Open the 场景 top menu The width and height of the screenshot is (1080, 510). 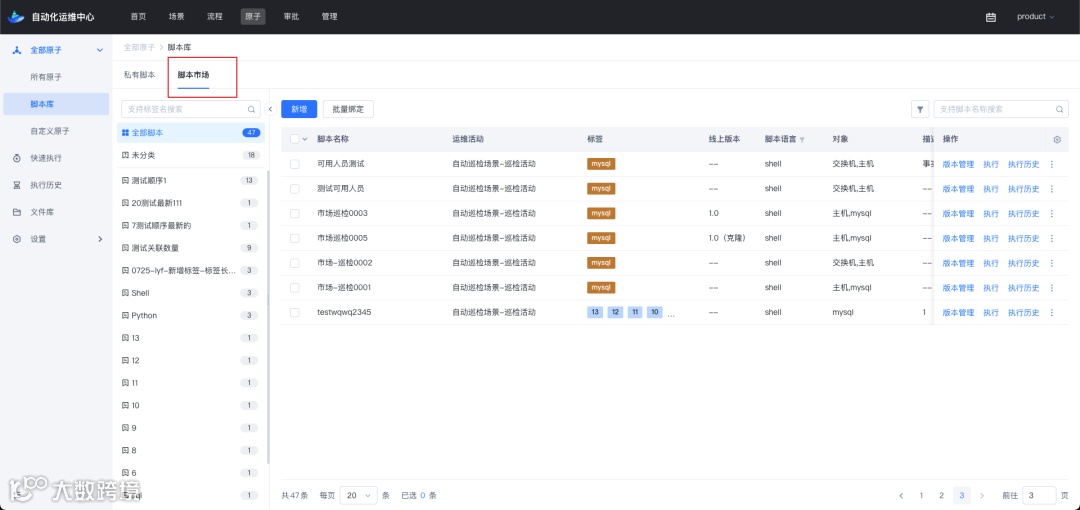point(176,17)
